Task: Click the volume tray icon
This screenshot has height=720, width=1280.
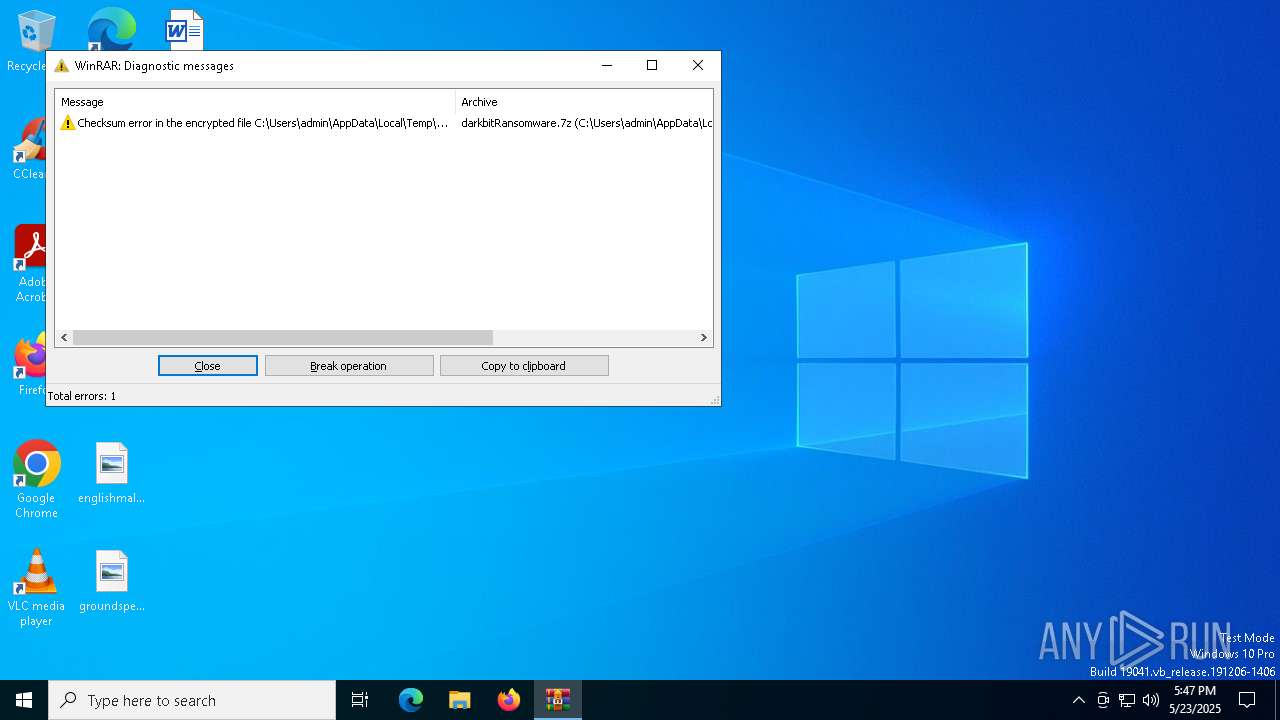Action: 1151,700
